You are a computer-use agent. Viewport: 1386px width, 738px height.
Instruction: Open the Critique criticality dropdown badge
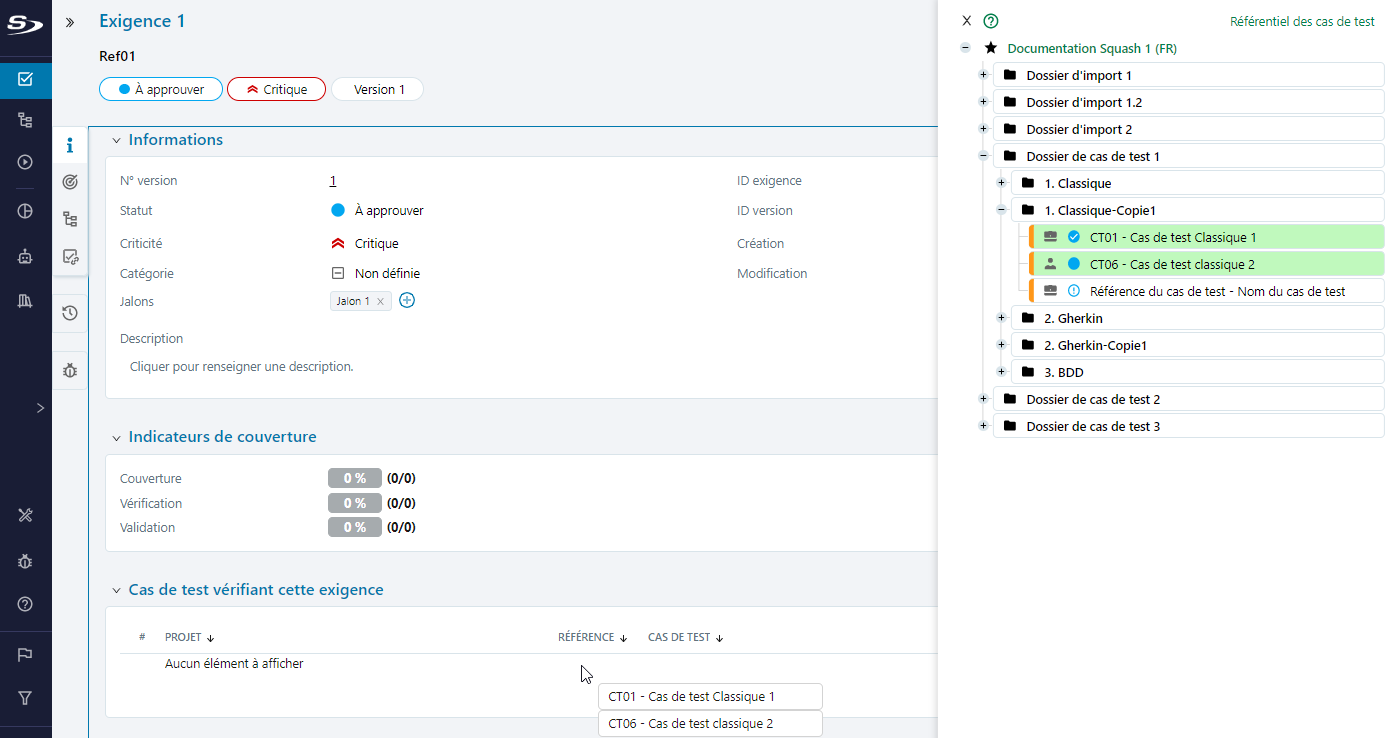(276, 90)
